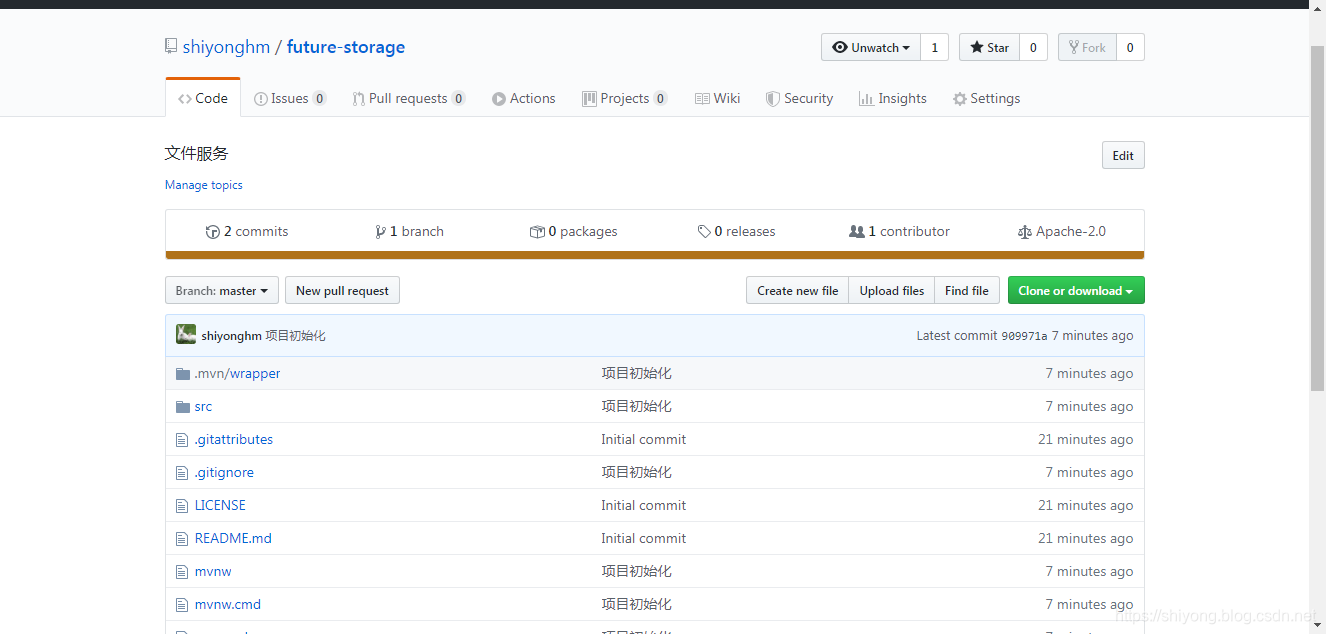
Task: Expand the Clone or download menu
Action: (x=1075, y=290)
